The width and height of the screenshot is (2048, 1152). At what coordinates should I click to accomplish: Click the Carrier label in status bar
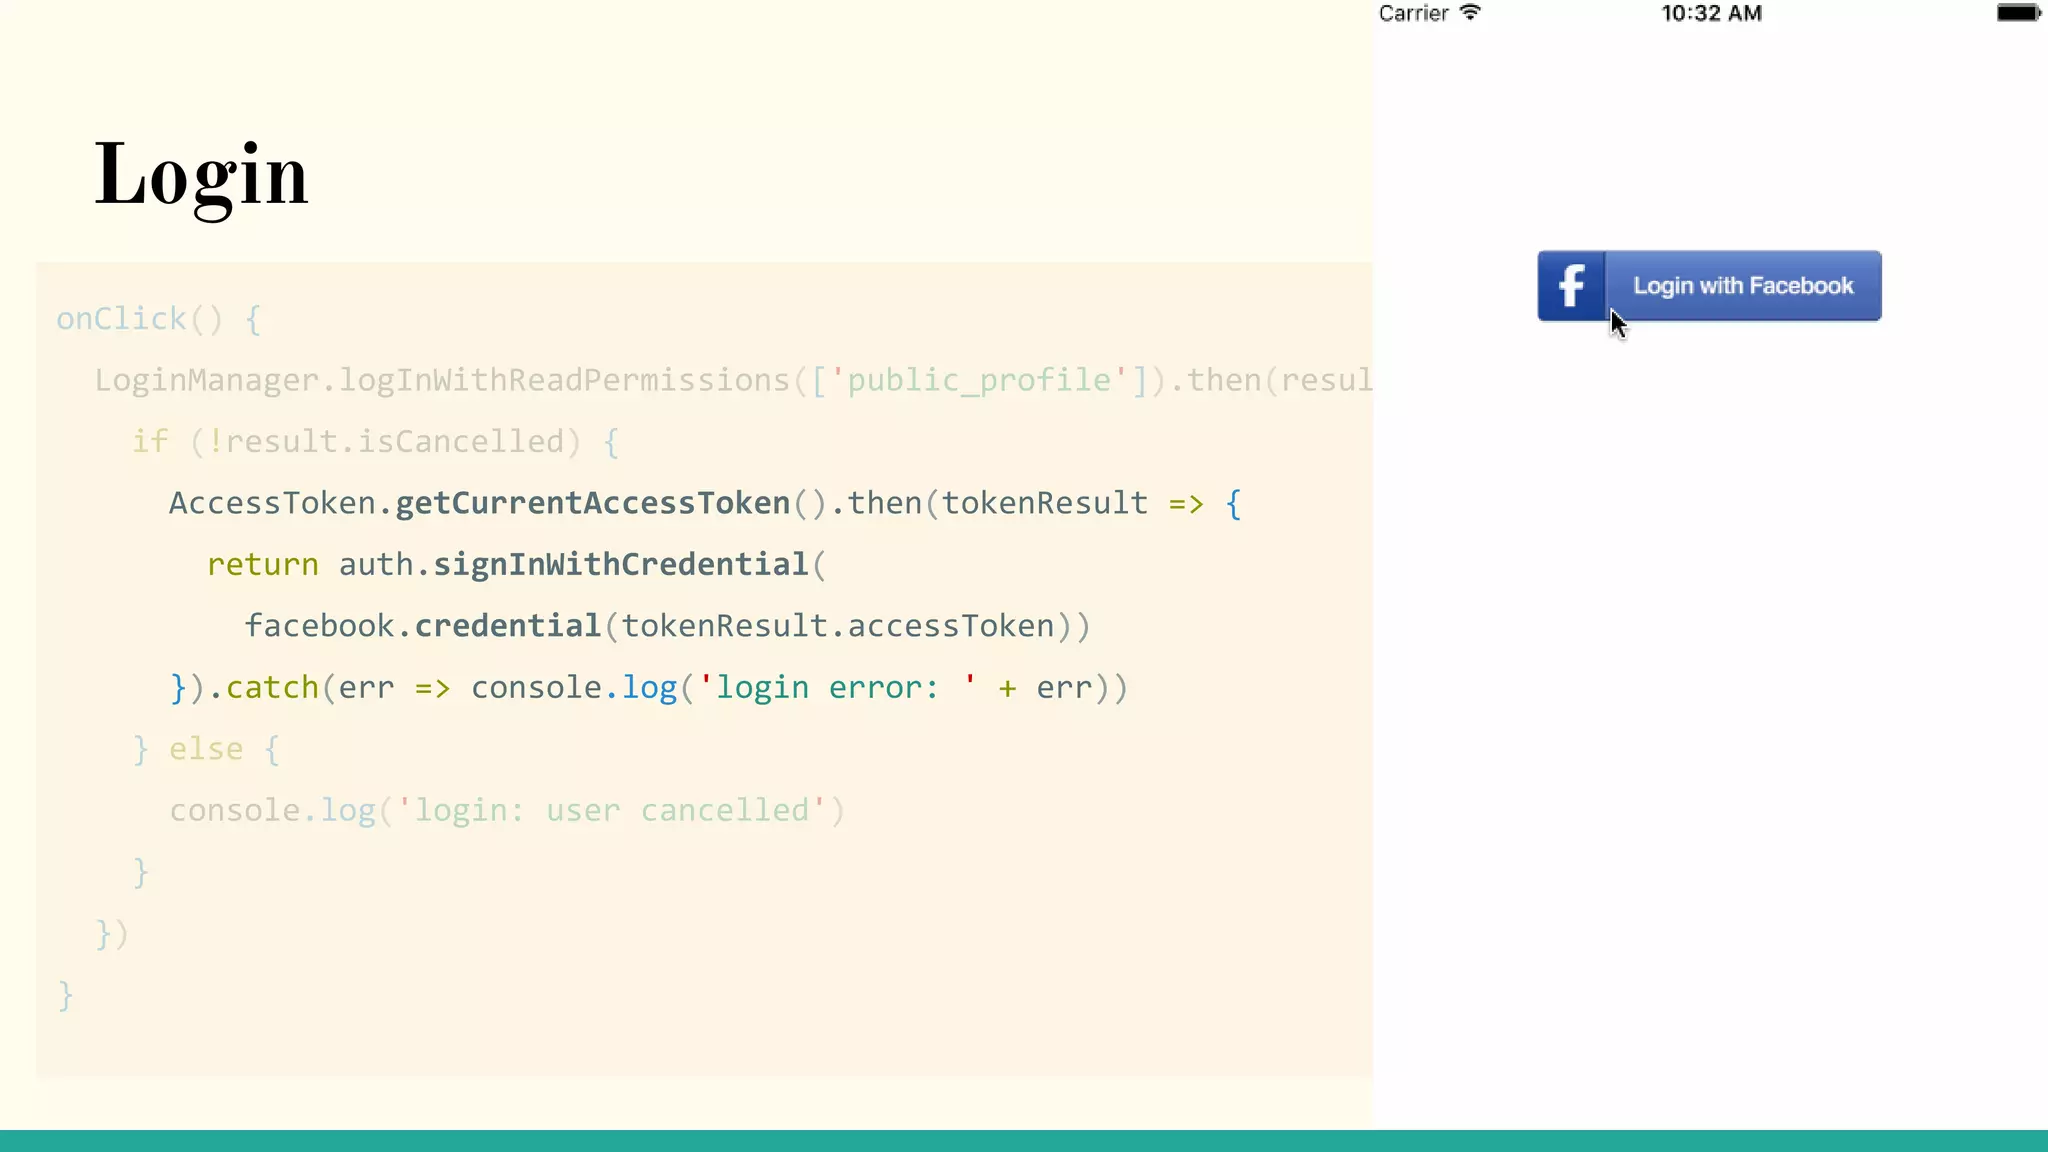tap(1413, 14)
